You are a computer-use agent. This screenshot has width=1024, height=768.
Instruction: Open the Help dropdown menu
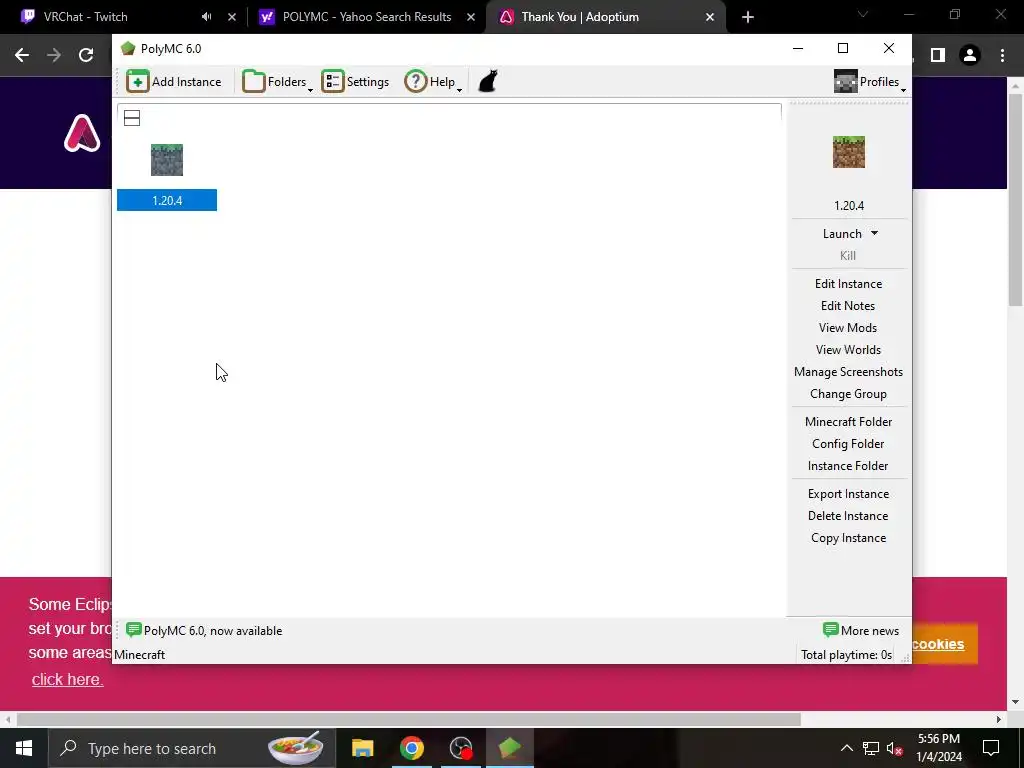[x=433, y=82]
